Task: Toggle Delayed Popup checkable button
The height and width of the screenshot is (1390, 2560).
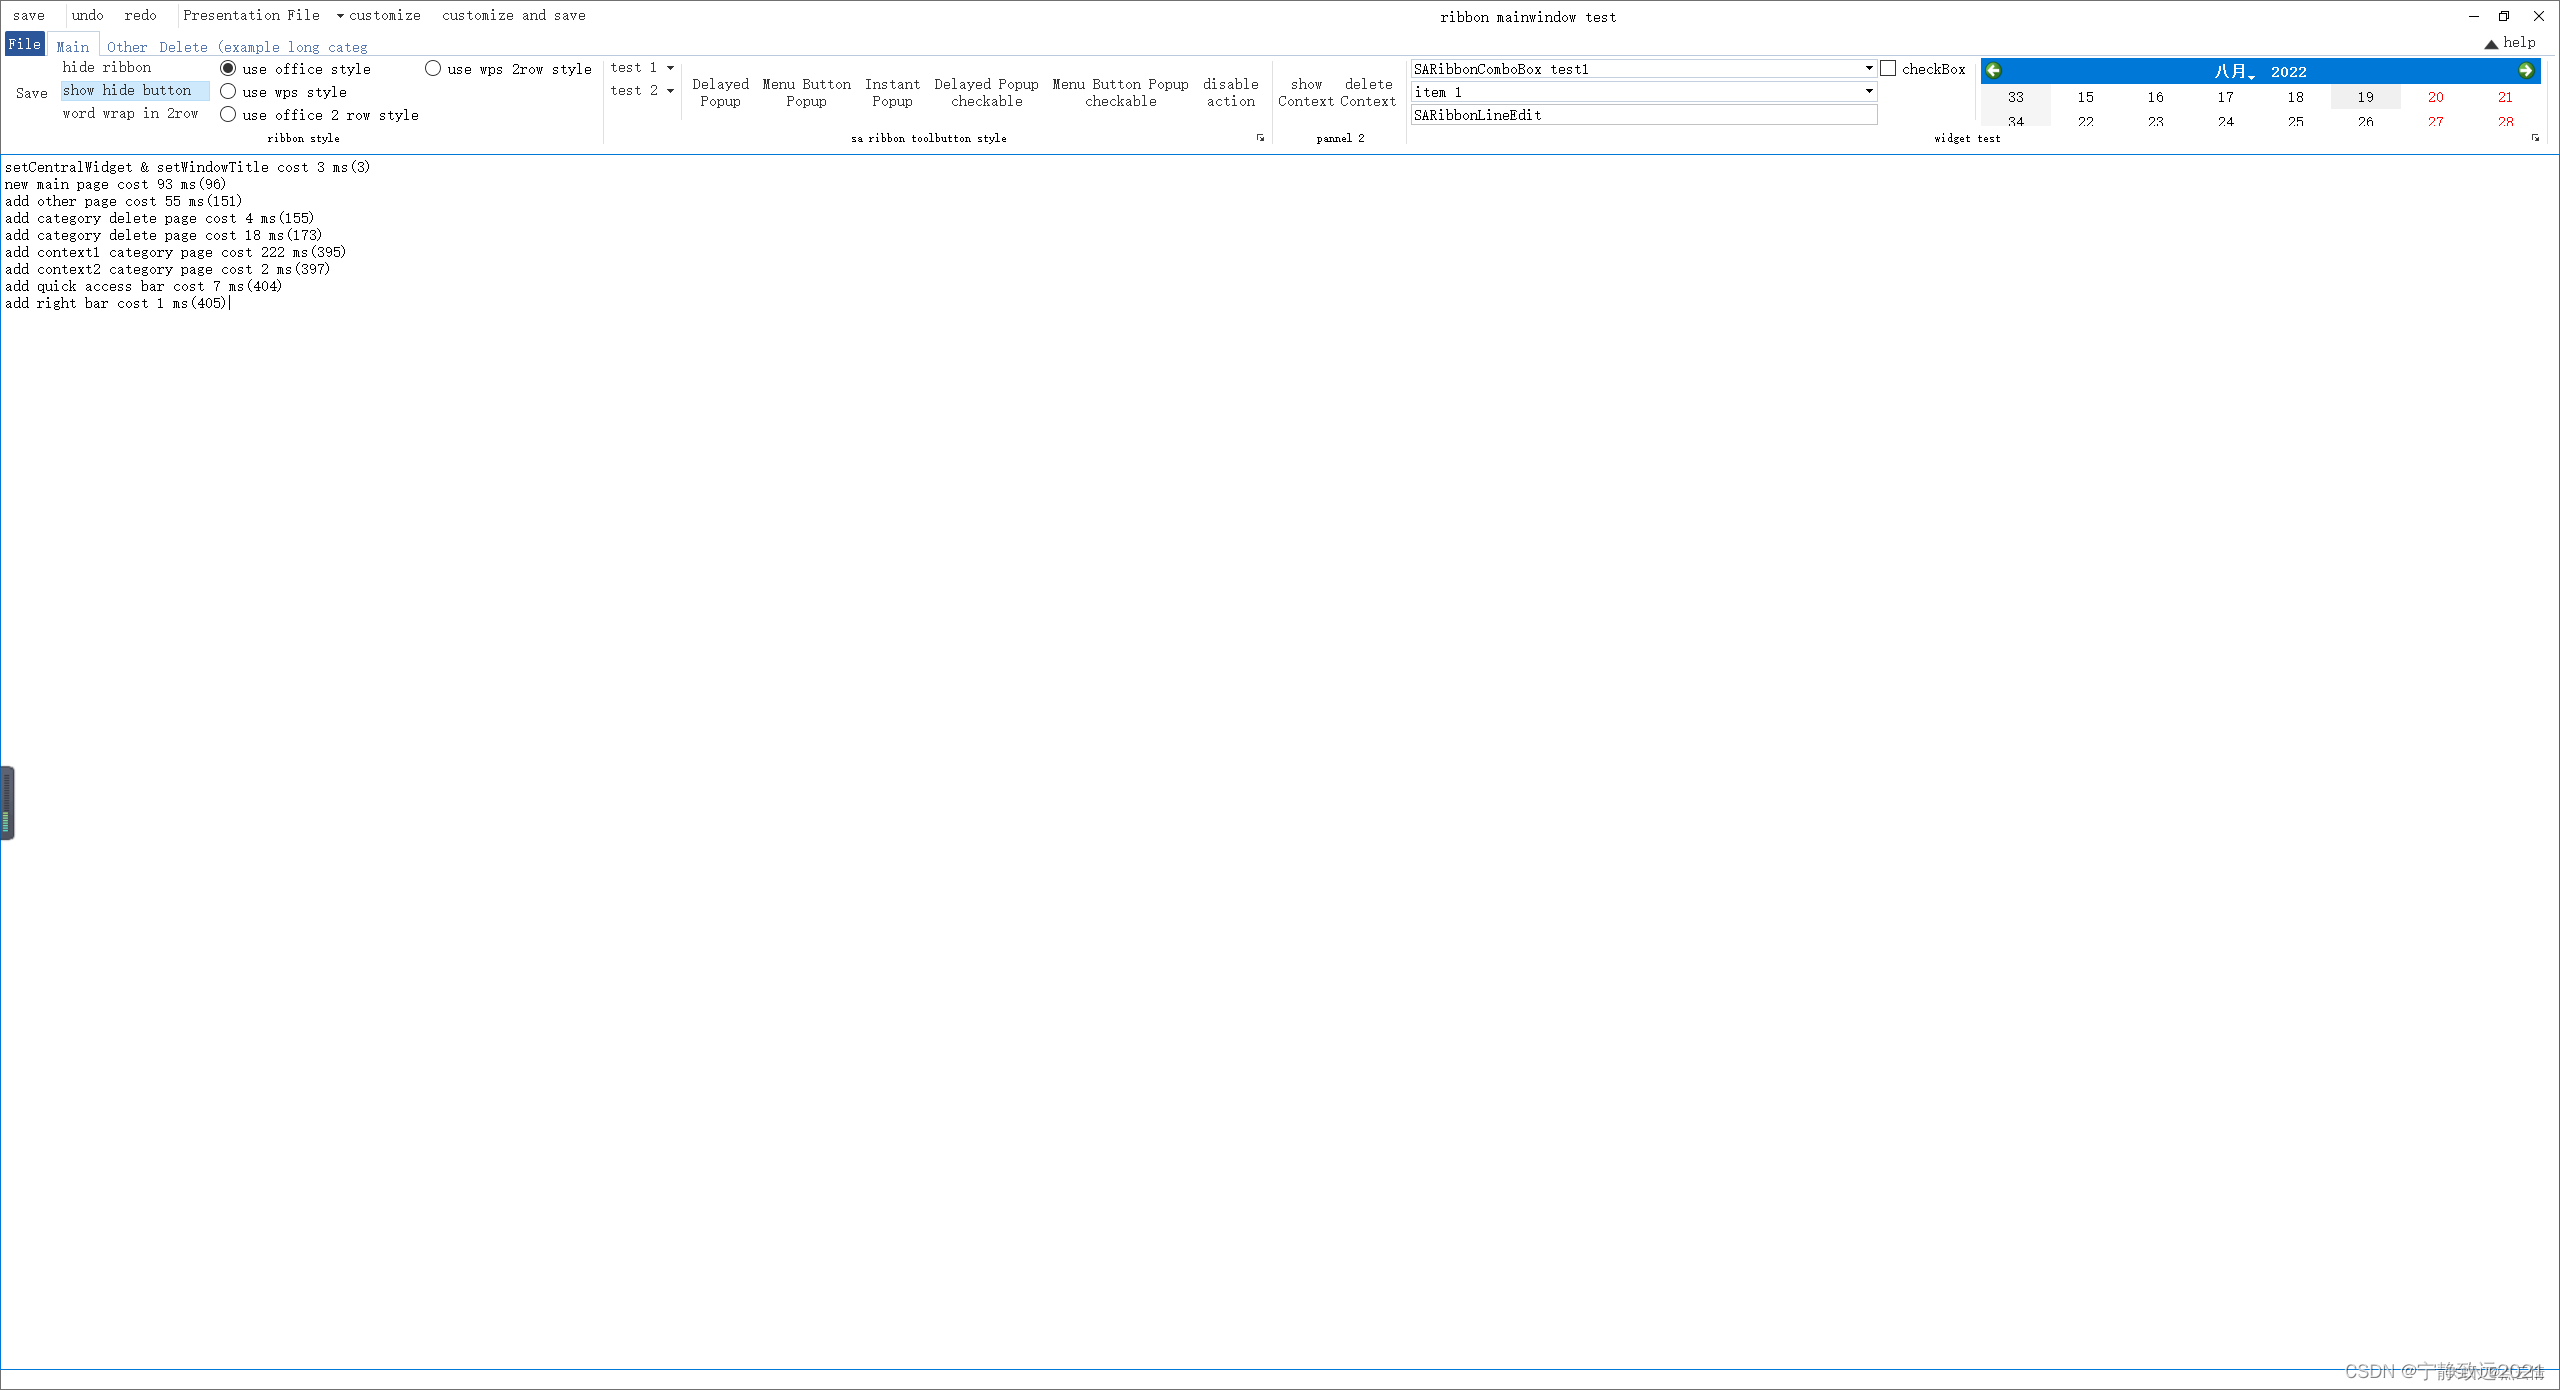Action: coord(986,93)
